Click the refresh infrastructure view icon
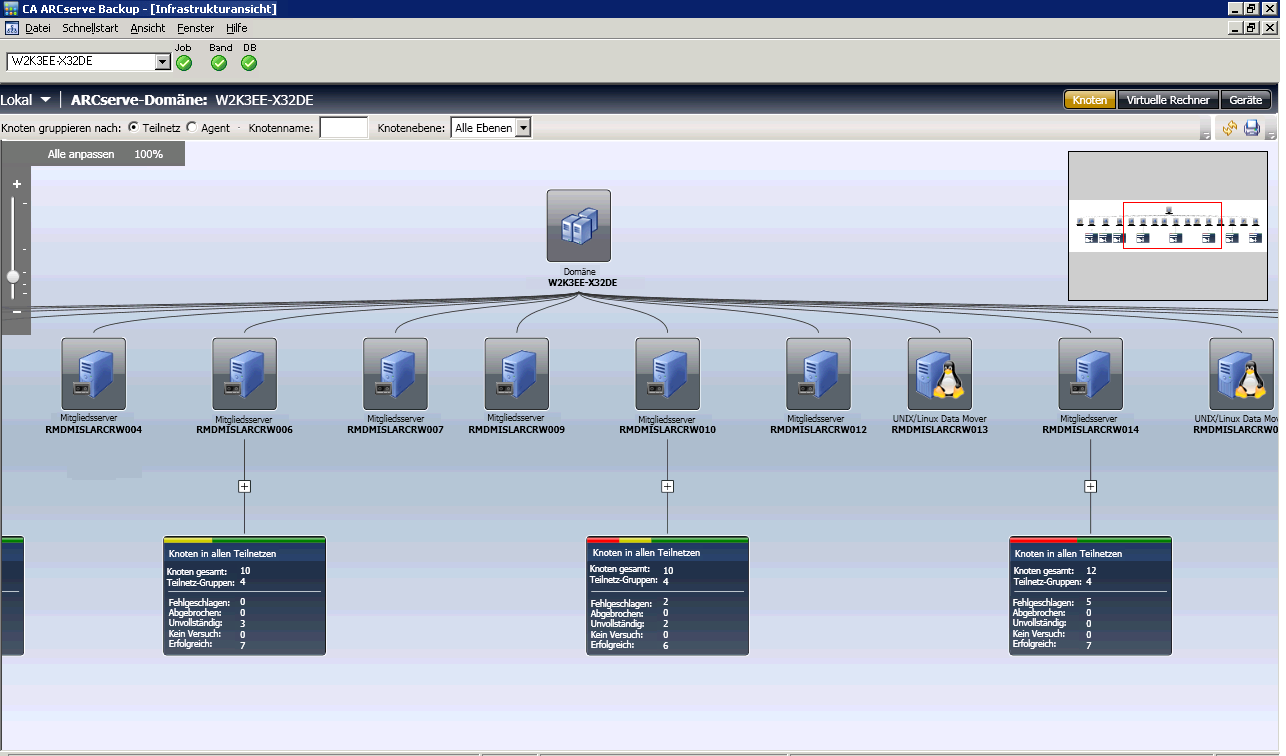Screen dimensions: 1286x756 tap(1230, 128)
